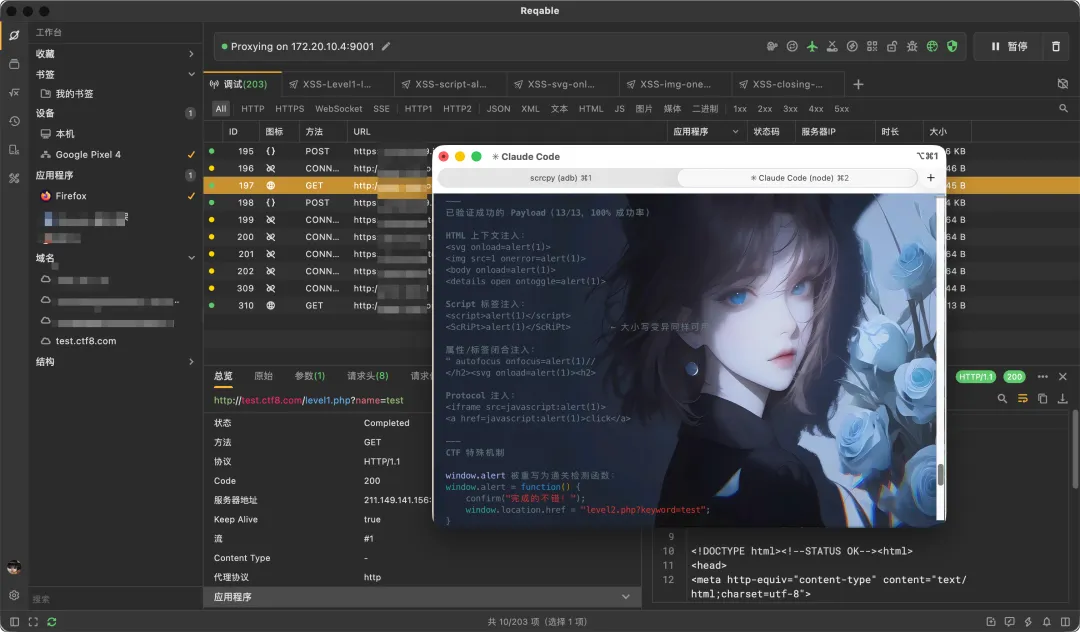Image resolution: width=1080 pixels, height=632 pixels.
Task: Click the crossed-box icon right of tabs
Action: tap(1063, 83)
